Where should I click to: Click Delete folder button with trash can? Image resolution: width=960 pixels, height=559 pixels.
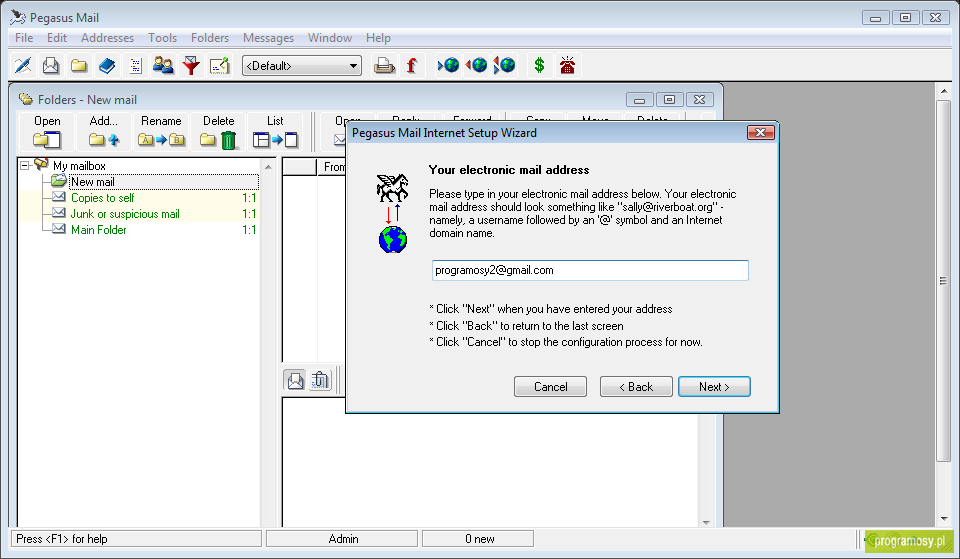coord(219,132)
